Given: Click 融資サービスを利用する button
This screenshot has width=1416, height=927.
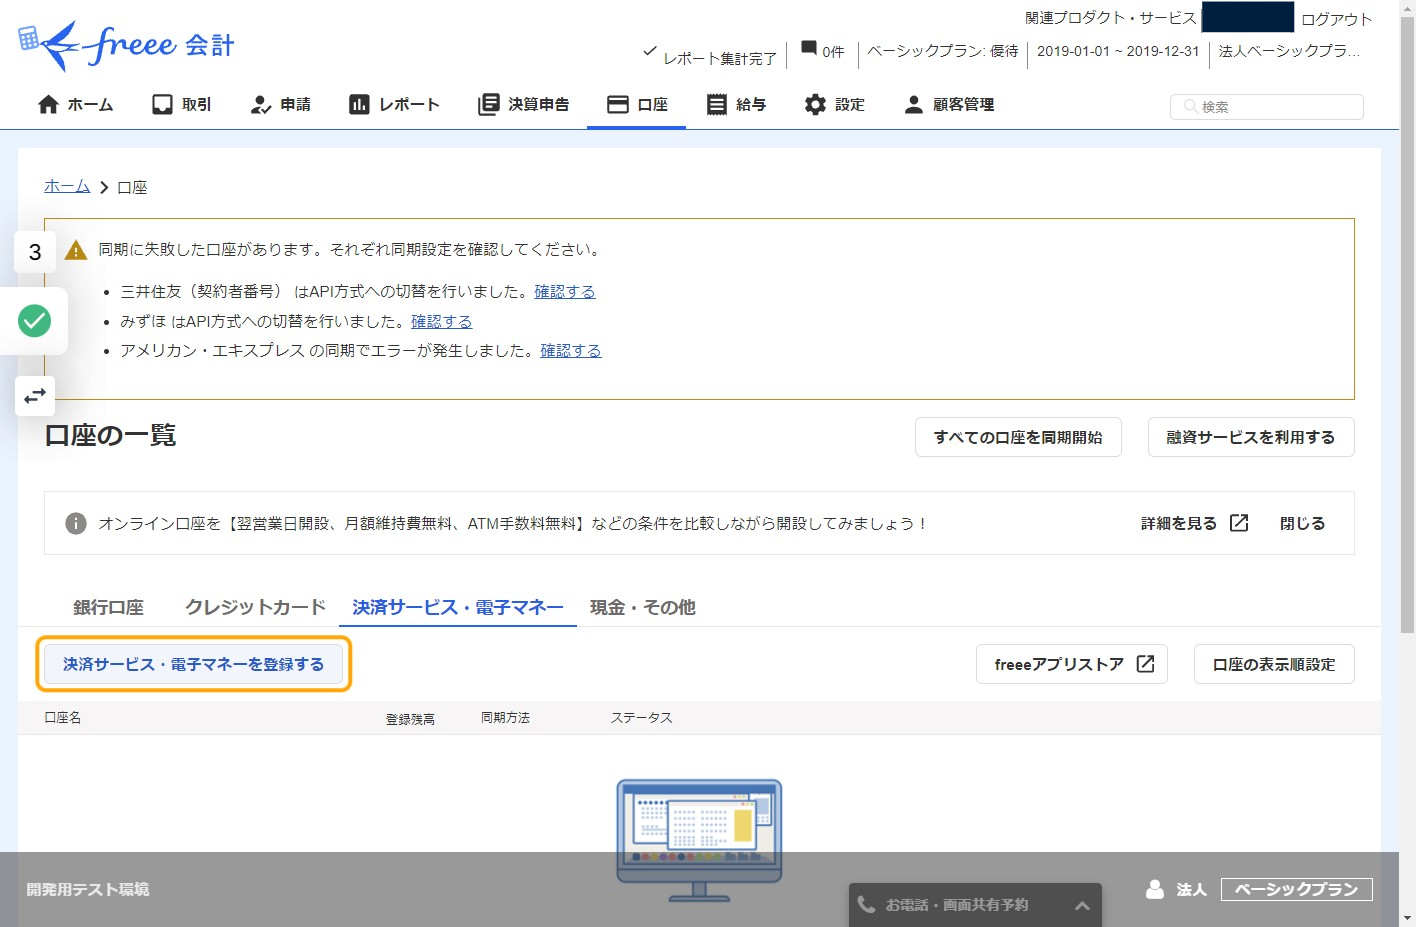Looking at the screenshot, I should tap(1251, 437).
